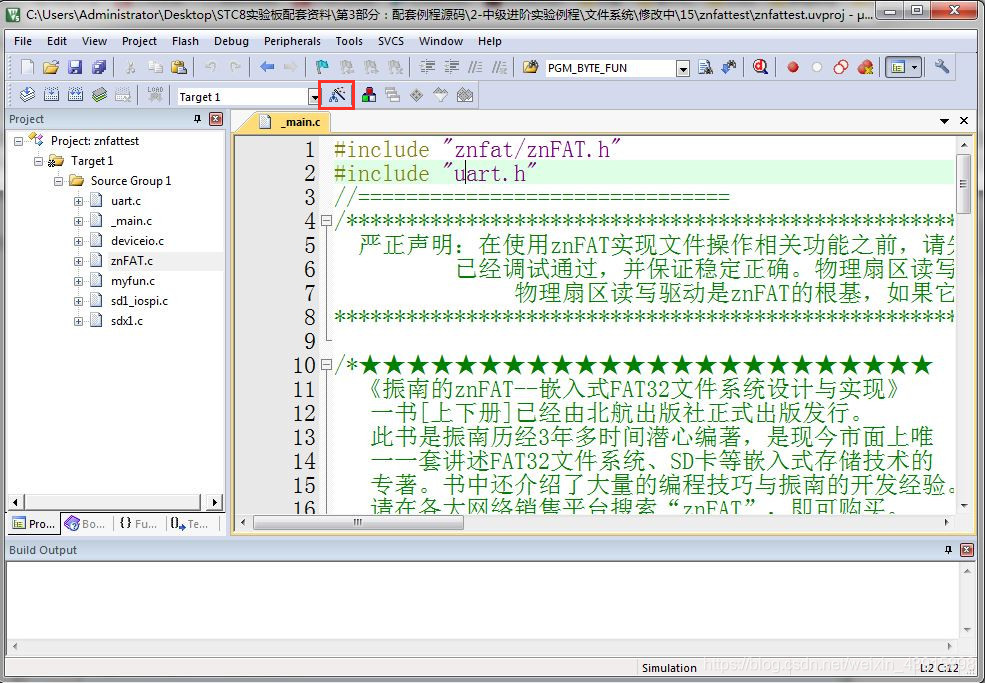
Task: Switch to the Books panel tab
Action: (85, 523)
